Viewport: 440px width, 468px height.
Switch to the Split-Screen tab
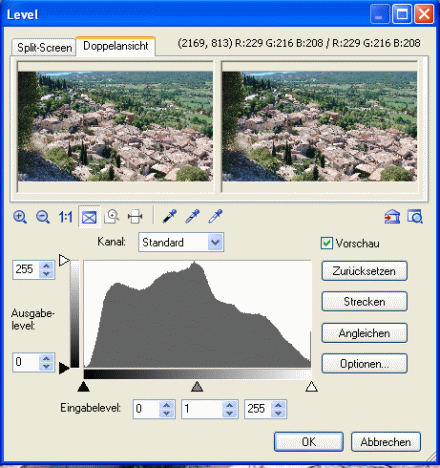pyautogui.click(x=44, y=48)
